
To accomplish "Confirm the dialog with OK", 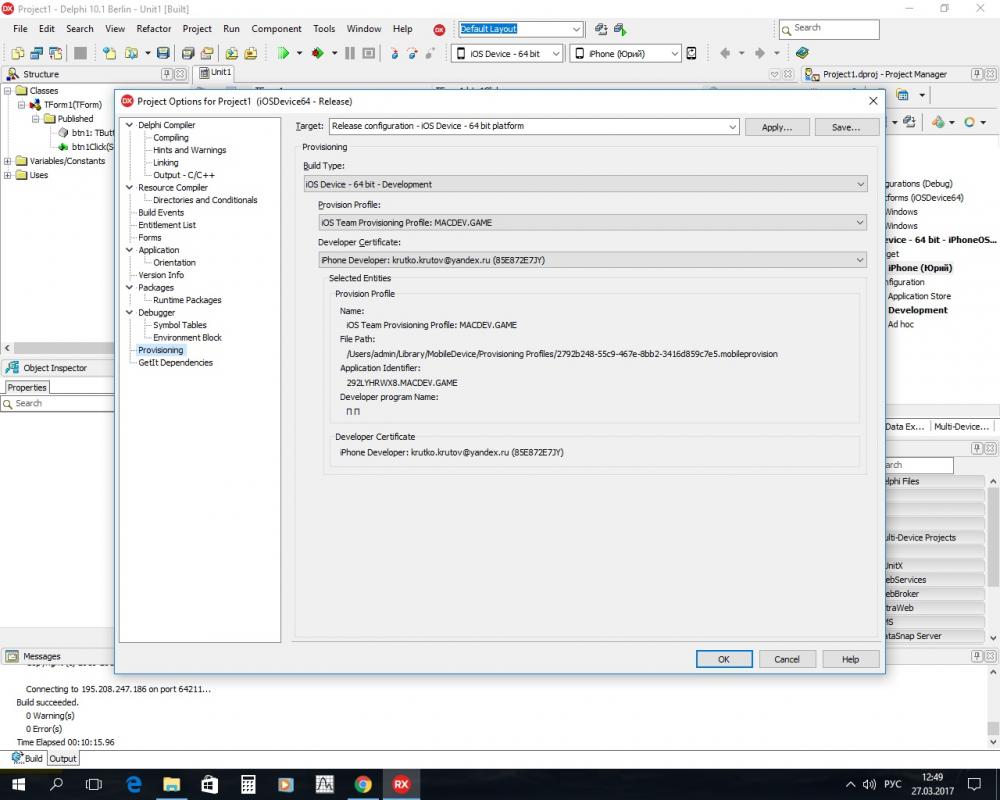I will [x=724, y=659].
